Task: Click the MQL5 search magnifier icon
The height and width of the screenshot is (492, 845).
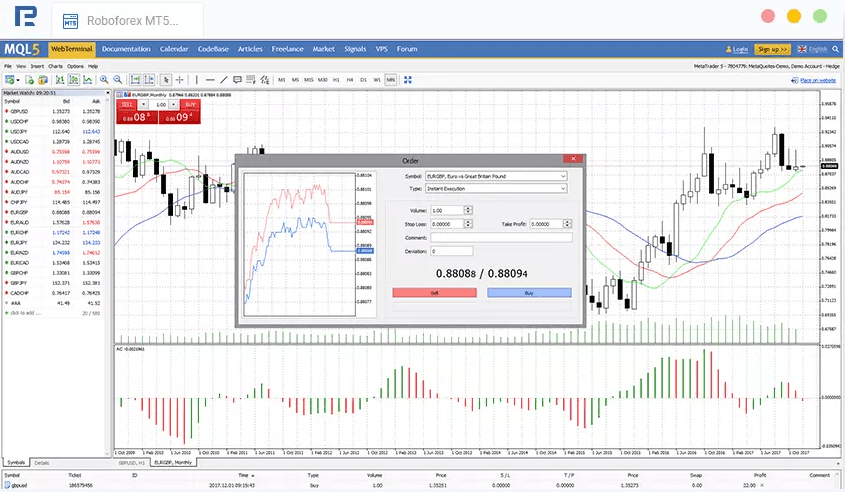Action: (x=835, y=49)
